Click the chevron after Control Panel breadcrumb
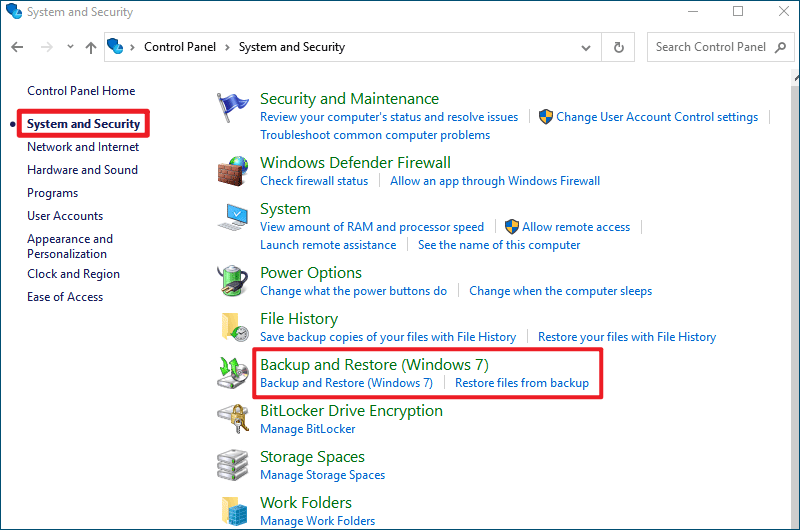 pyautogui.click(x=228, y=47)
